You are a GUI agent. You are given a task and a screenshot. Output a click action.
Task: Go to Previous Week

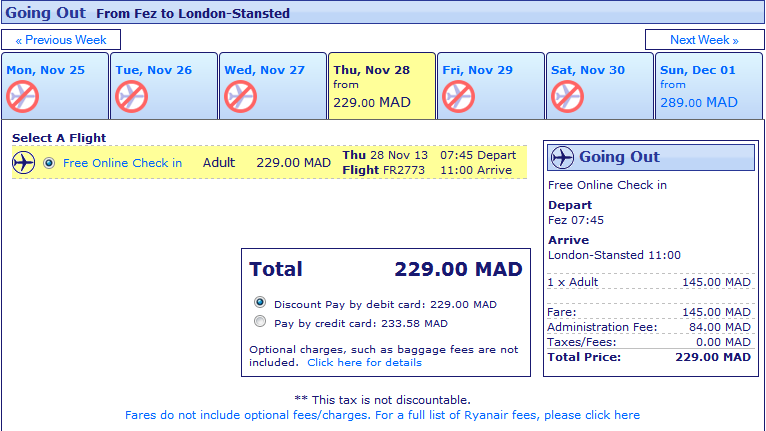61,40
